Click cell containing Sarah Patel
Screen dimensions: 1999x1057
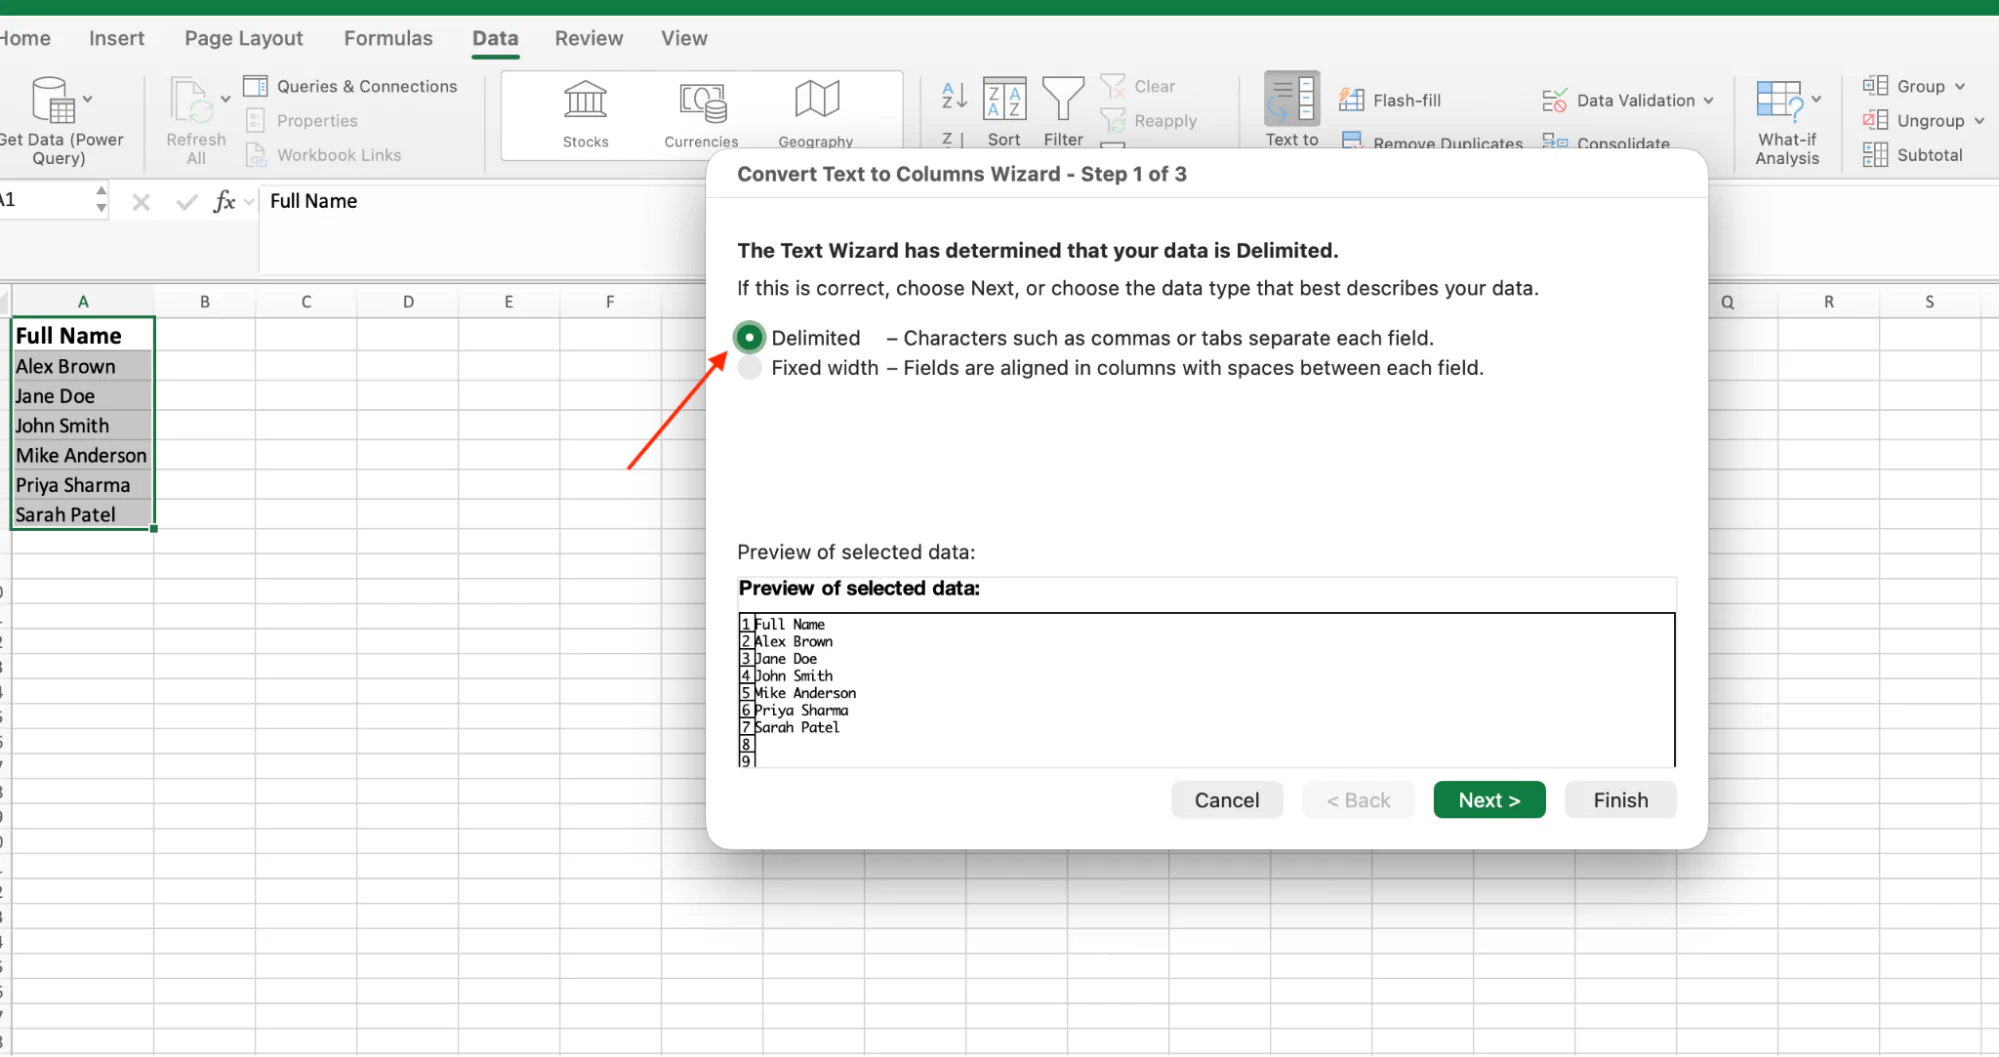[83, 514]
